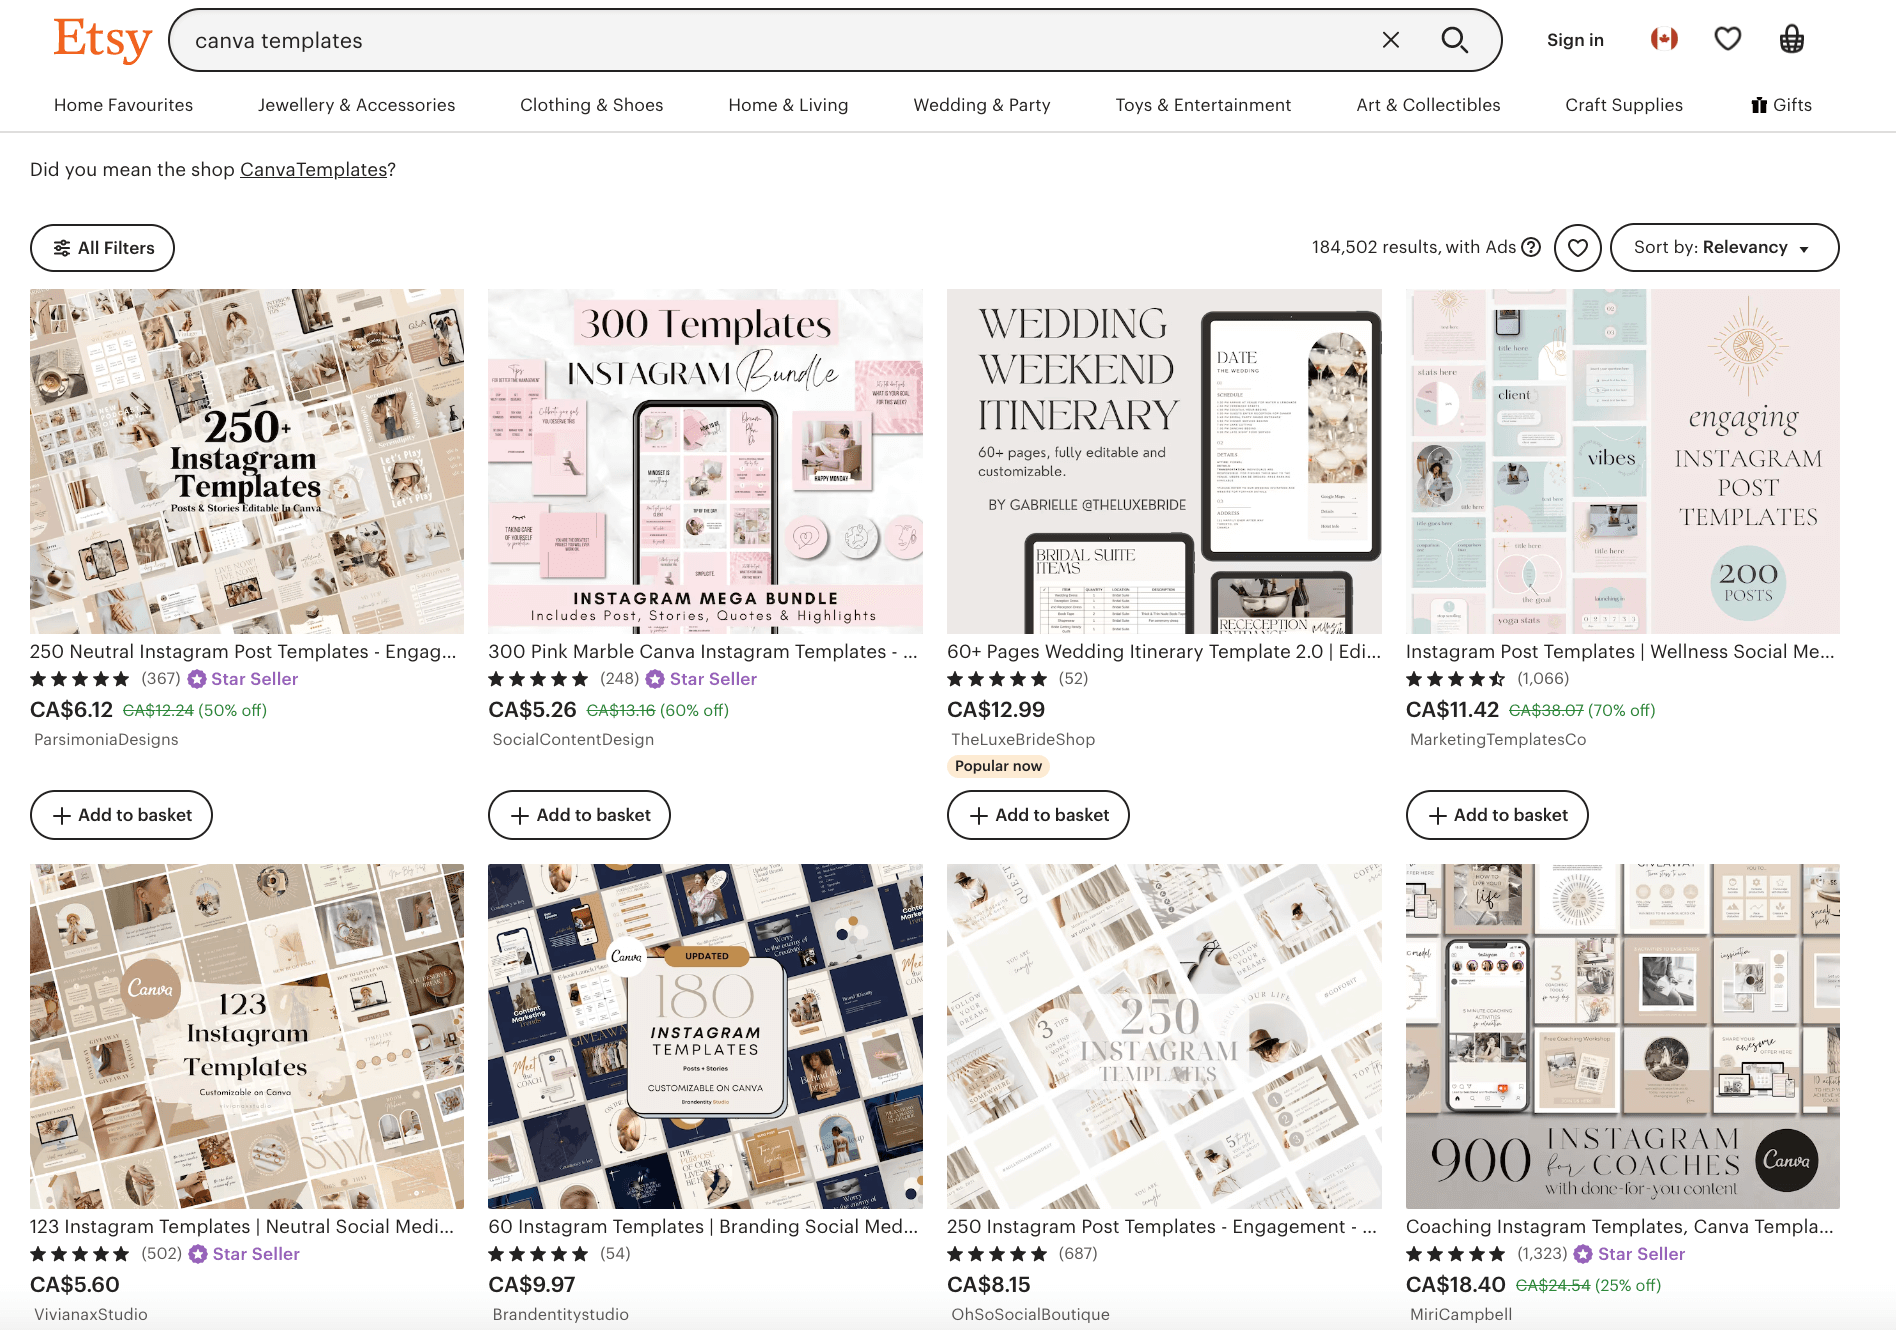Open the Clothing & Shoes category
The image size is (1896, 1330).
coord(591,105)
